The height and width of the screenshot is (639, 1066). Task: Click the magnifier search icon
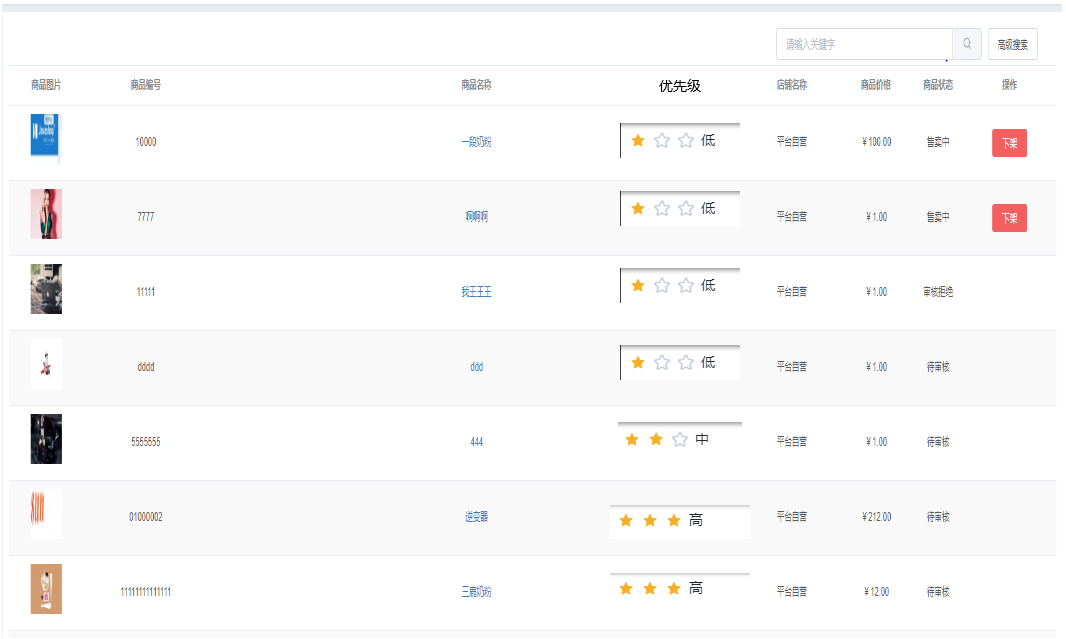coord(967,44)
